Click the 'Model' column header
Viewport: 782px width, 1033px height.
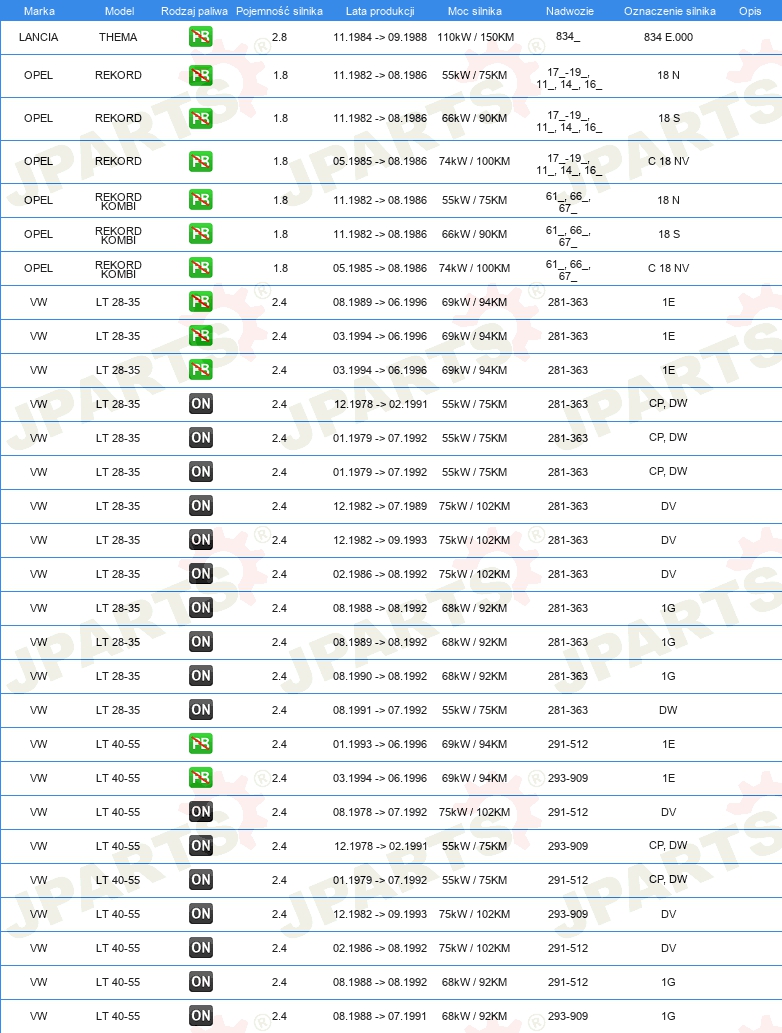tap(119, 11)
